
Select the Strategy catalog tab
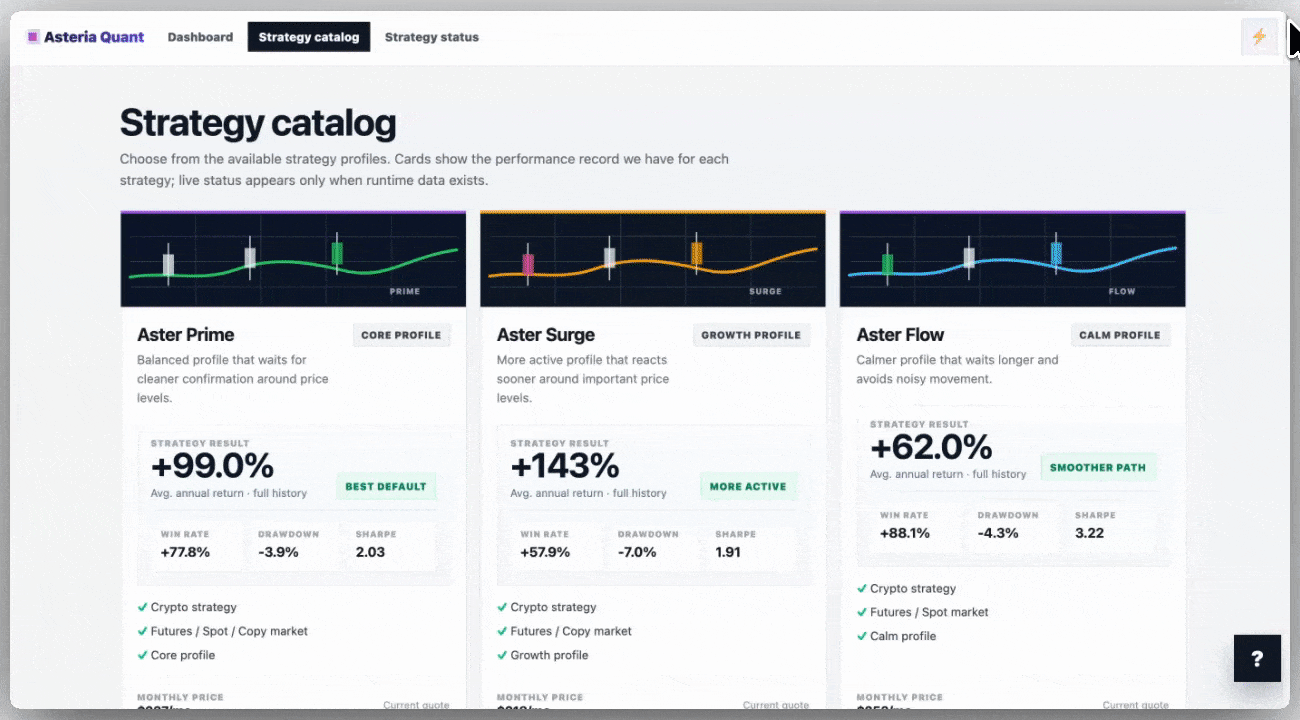tap(309, 37)
